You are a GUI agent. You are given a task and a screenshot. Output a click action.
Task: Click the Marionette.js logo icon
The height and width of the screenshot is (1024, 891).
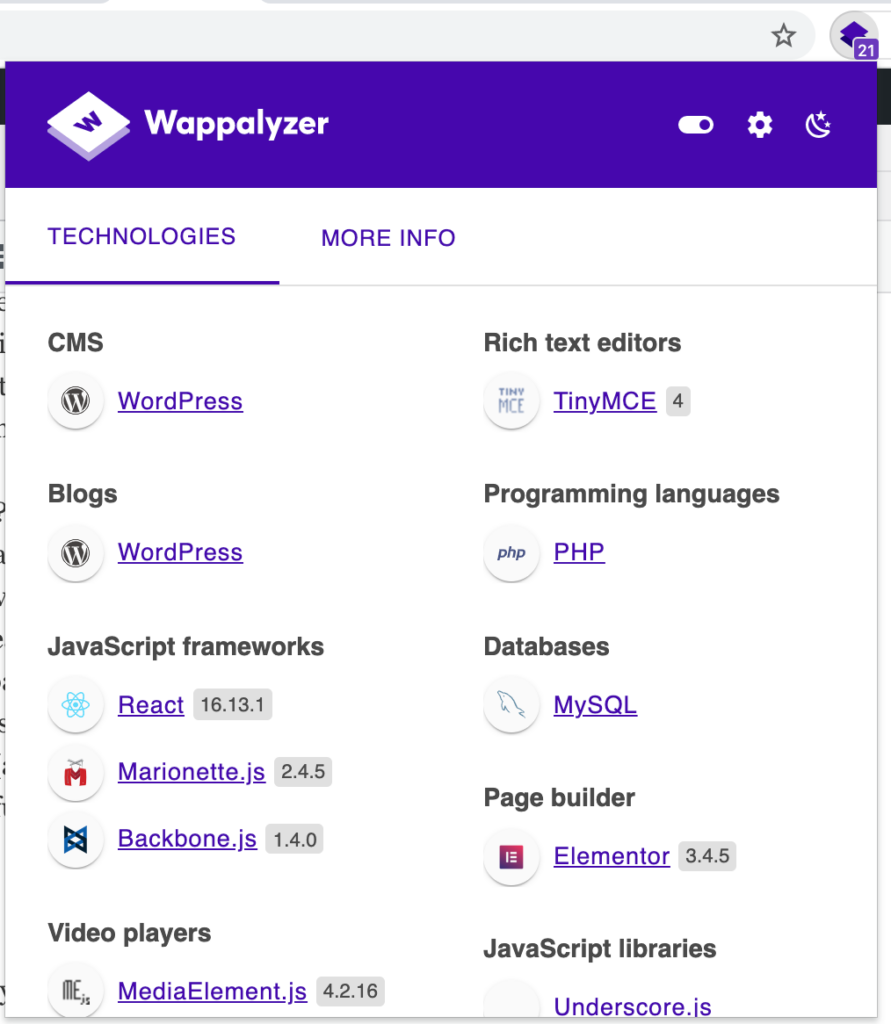pos(76,773)
